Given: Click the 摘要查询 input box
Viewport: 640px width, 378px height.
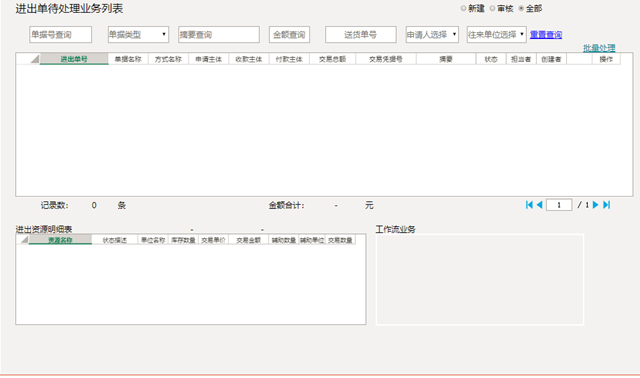Looking at the screenshot, I should [x=219, y=35].
